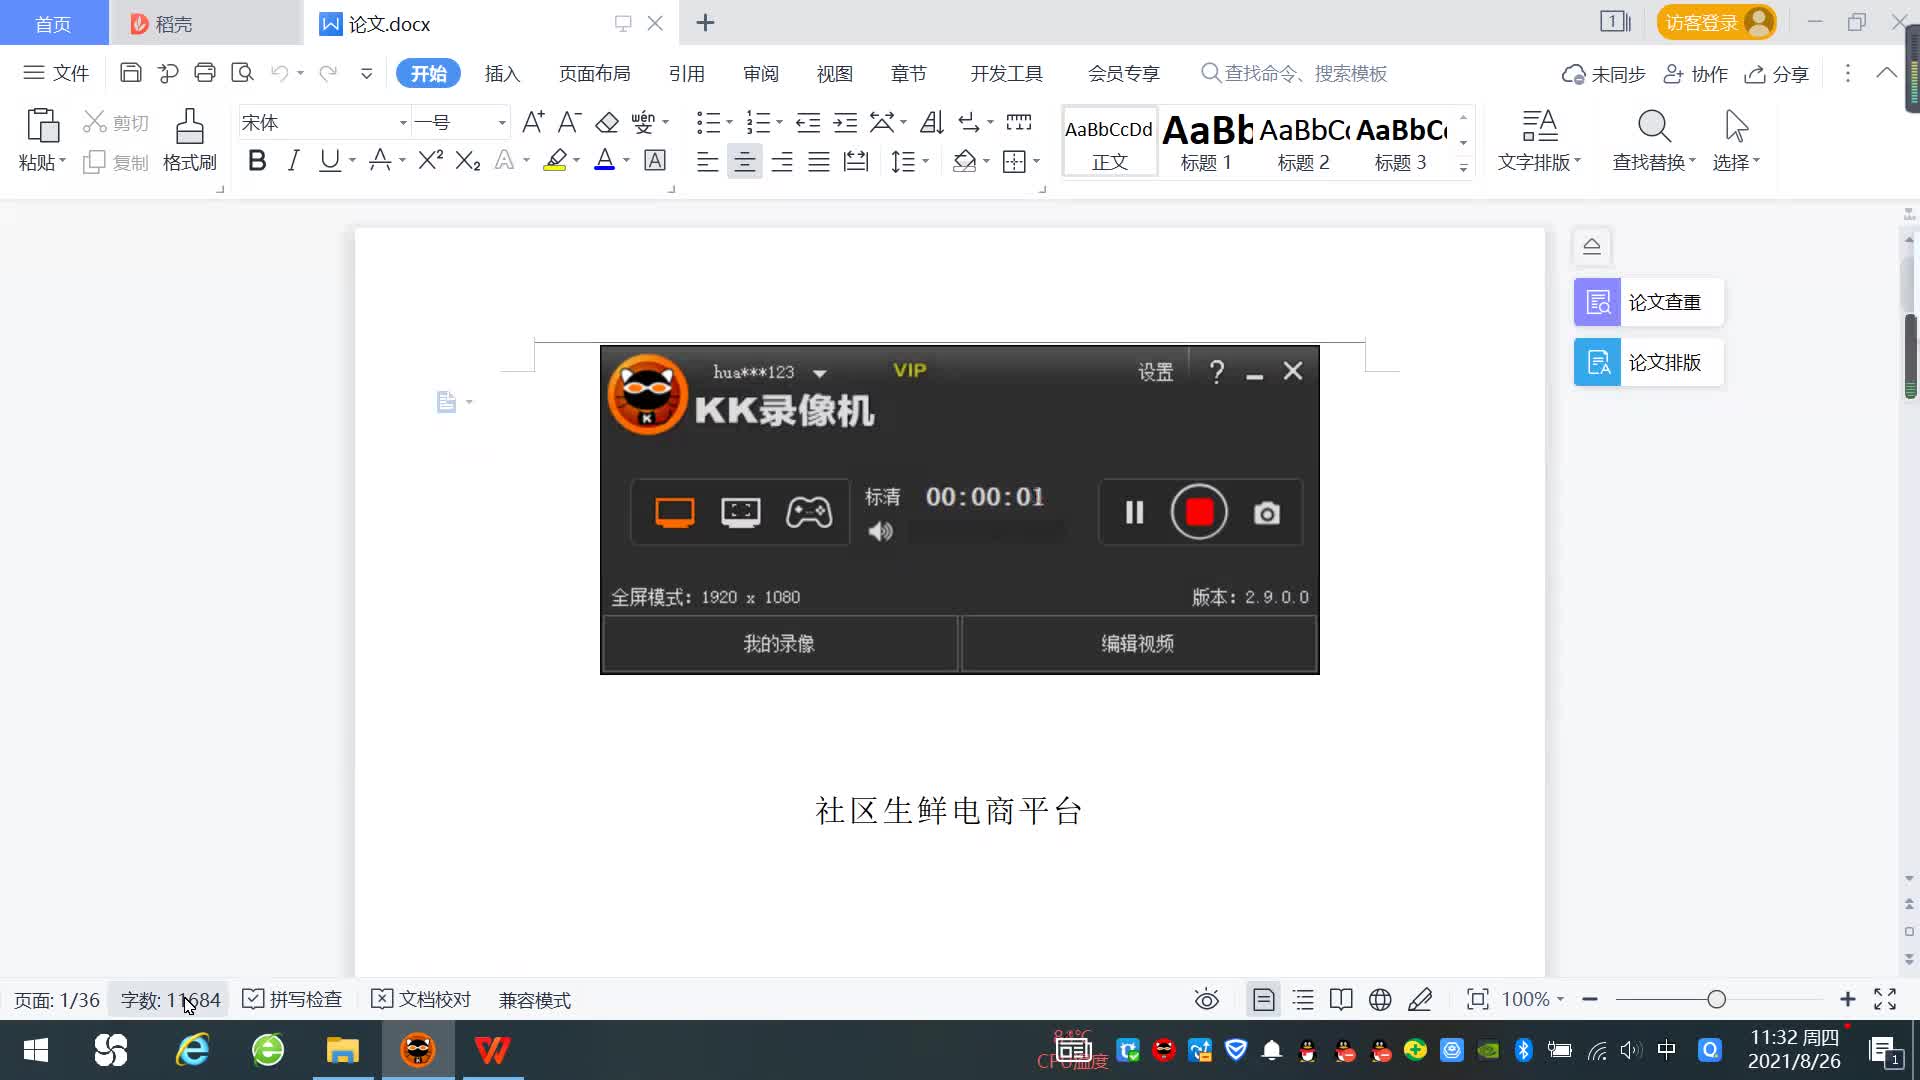Click the 访客登录 login button
Viewport: 1920px width, 1080px height.
pyautogui.click(x=1716, y=22)
